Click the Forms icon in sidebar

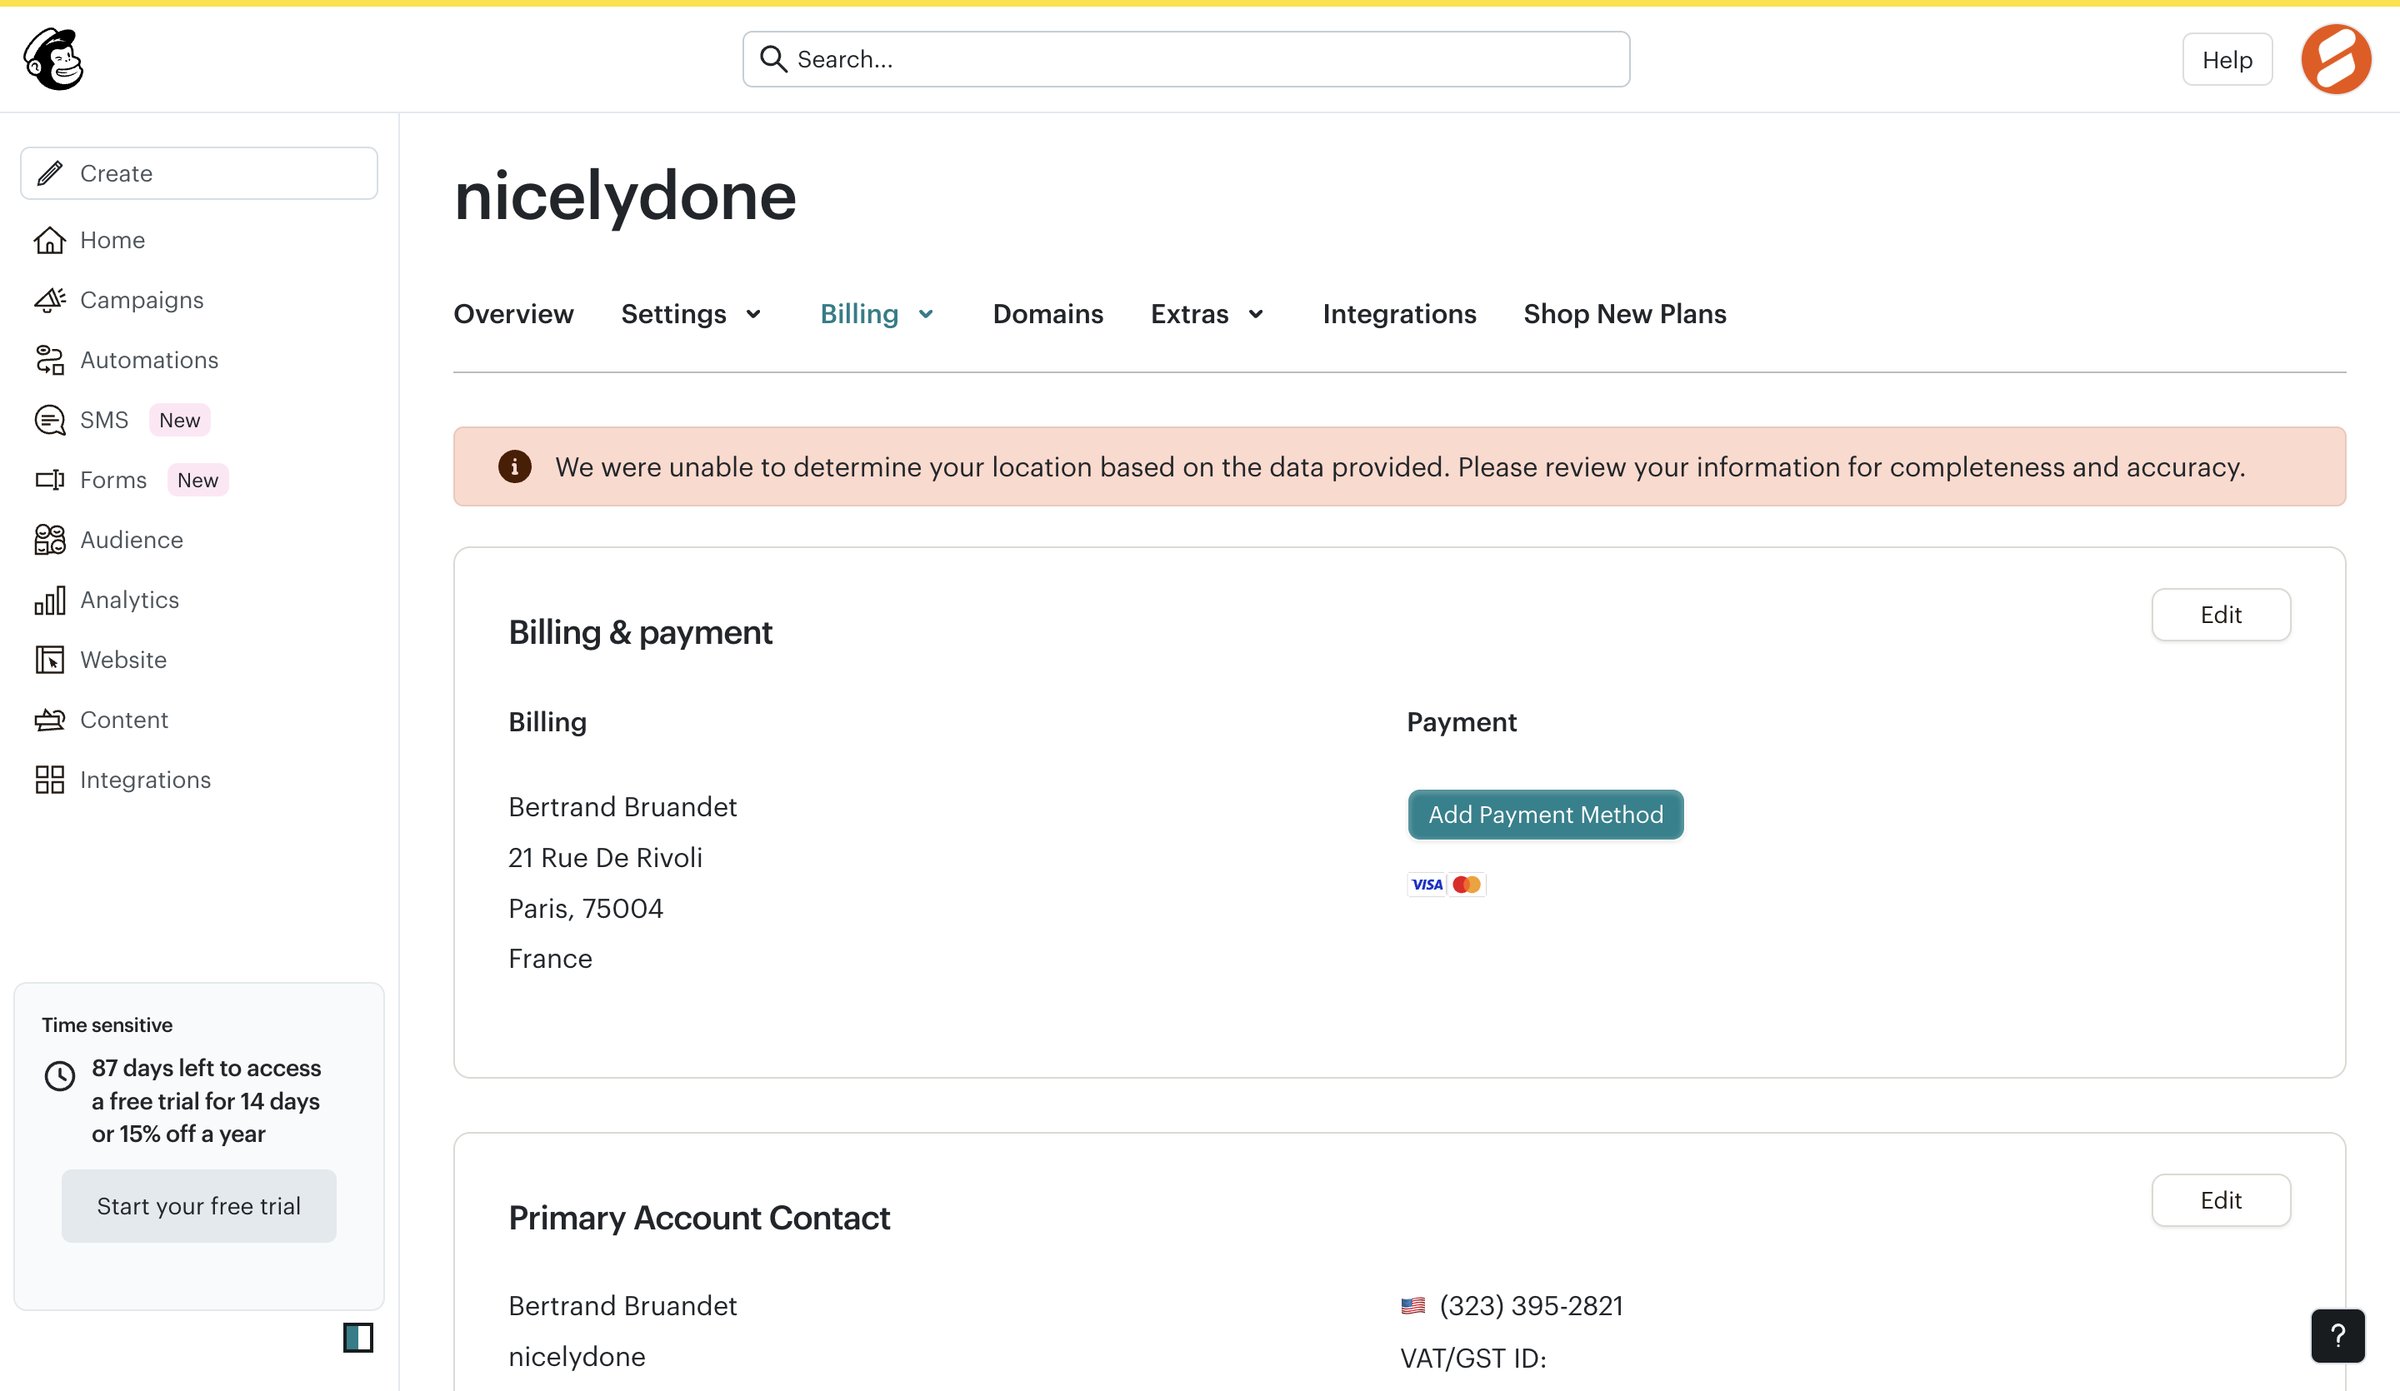50,480
